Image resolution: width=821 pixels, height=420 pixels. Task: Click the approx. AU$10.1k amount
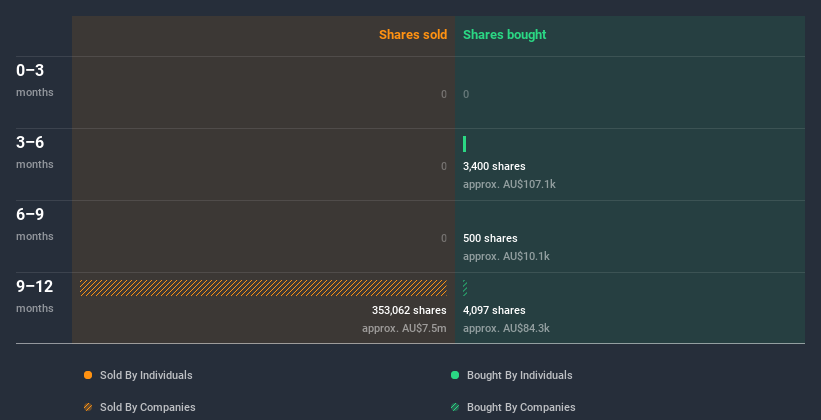click(x=506, y=257)
